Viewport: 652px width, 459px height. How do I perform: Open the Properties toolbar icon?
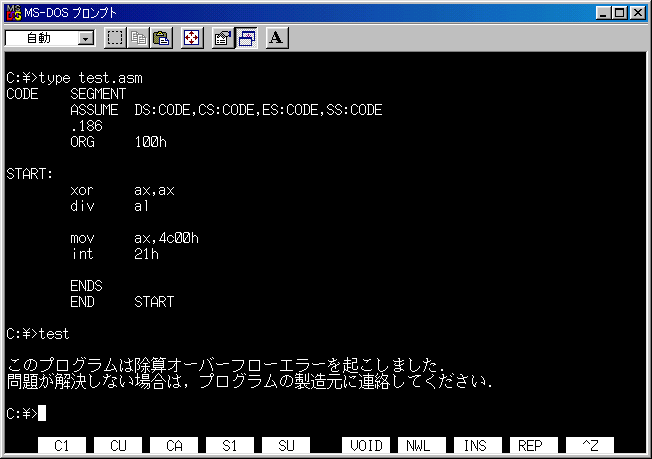[222, 38]
